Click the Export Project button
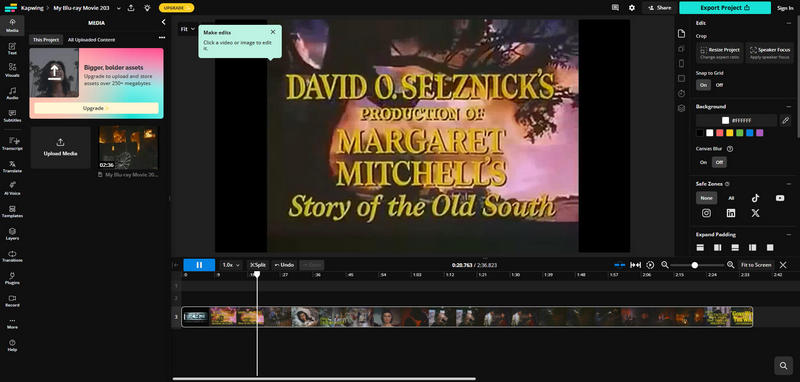Image resolution: width=800 pixels, height=382 pixels. (x=724, y=8)
